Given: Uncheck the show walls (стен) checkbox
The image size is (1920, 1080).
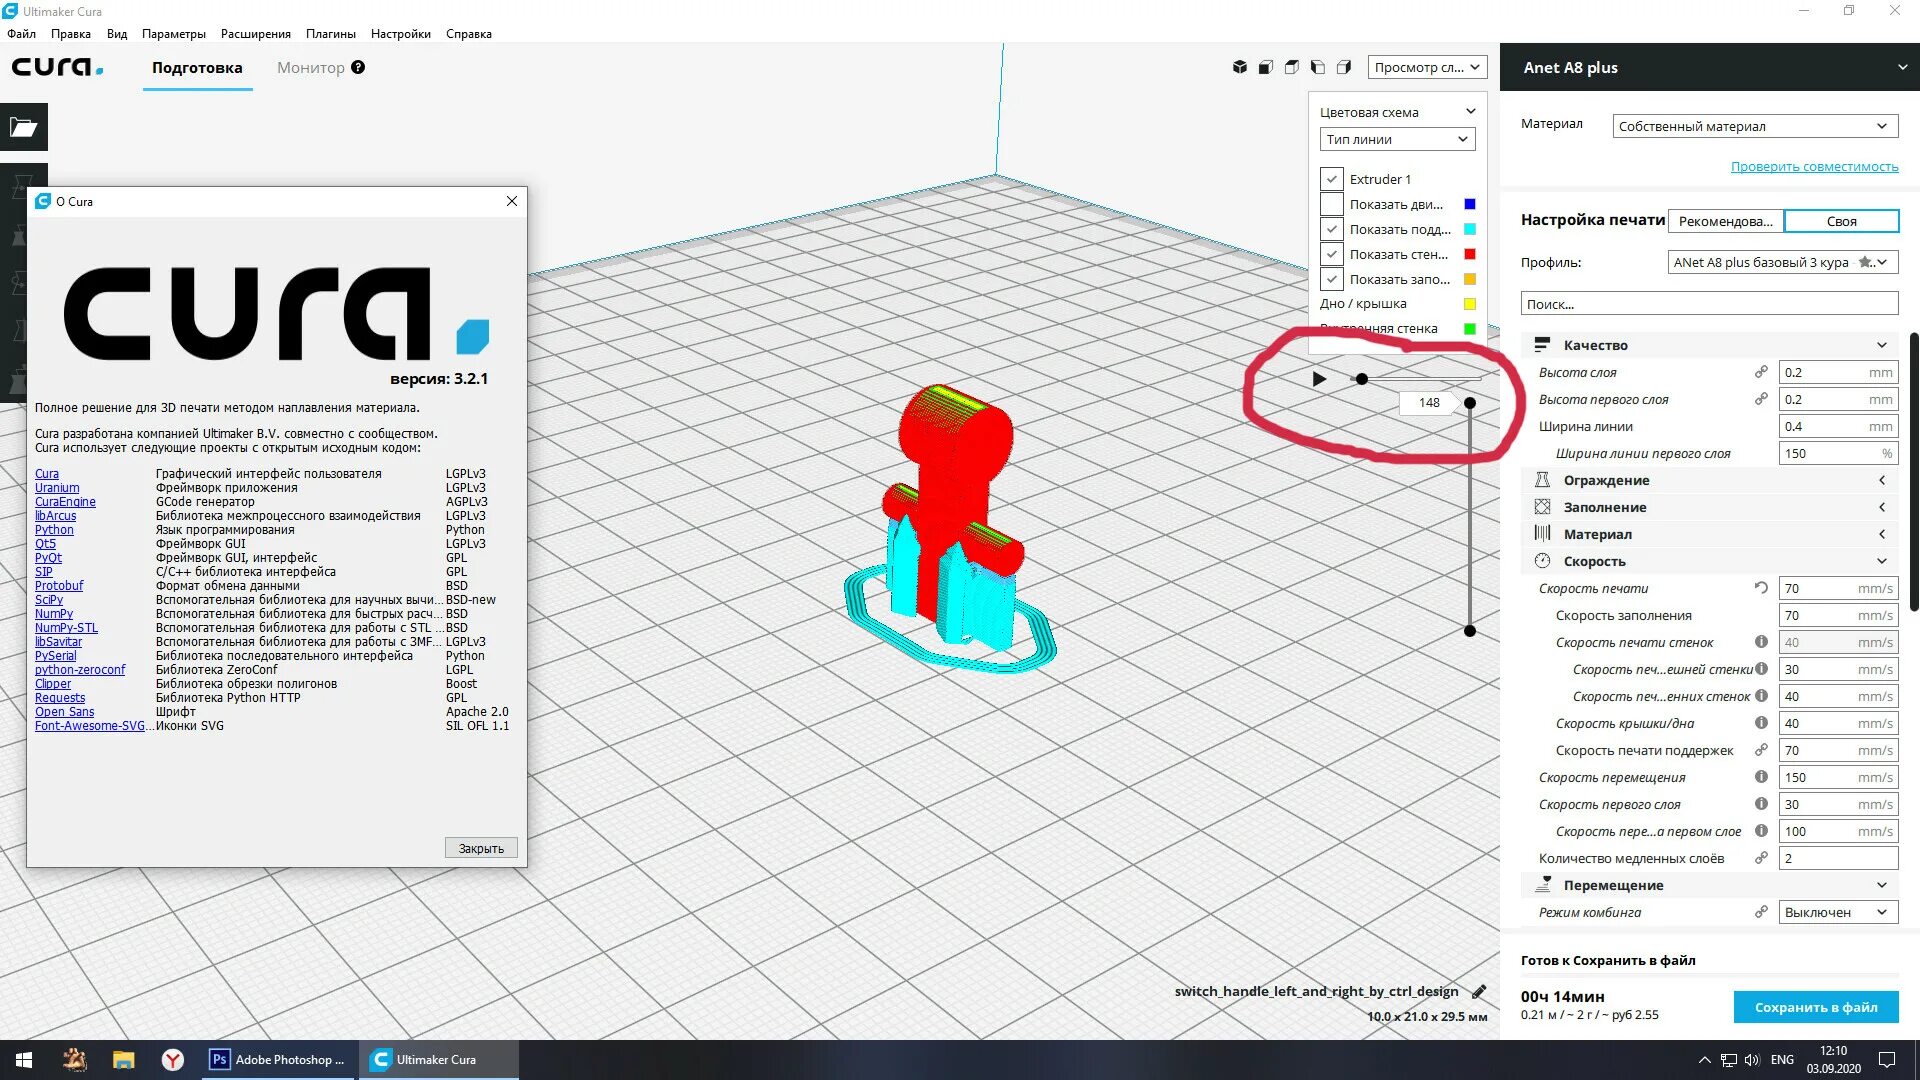Looking at the screenshot, I should coord(1331,254).
